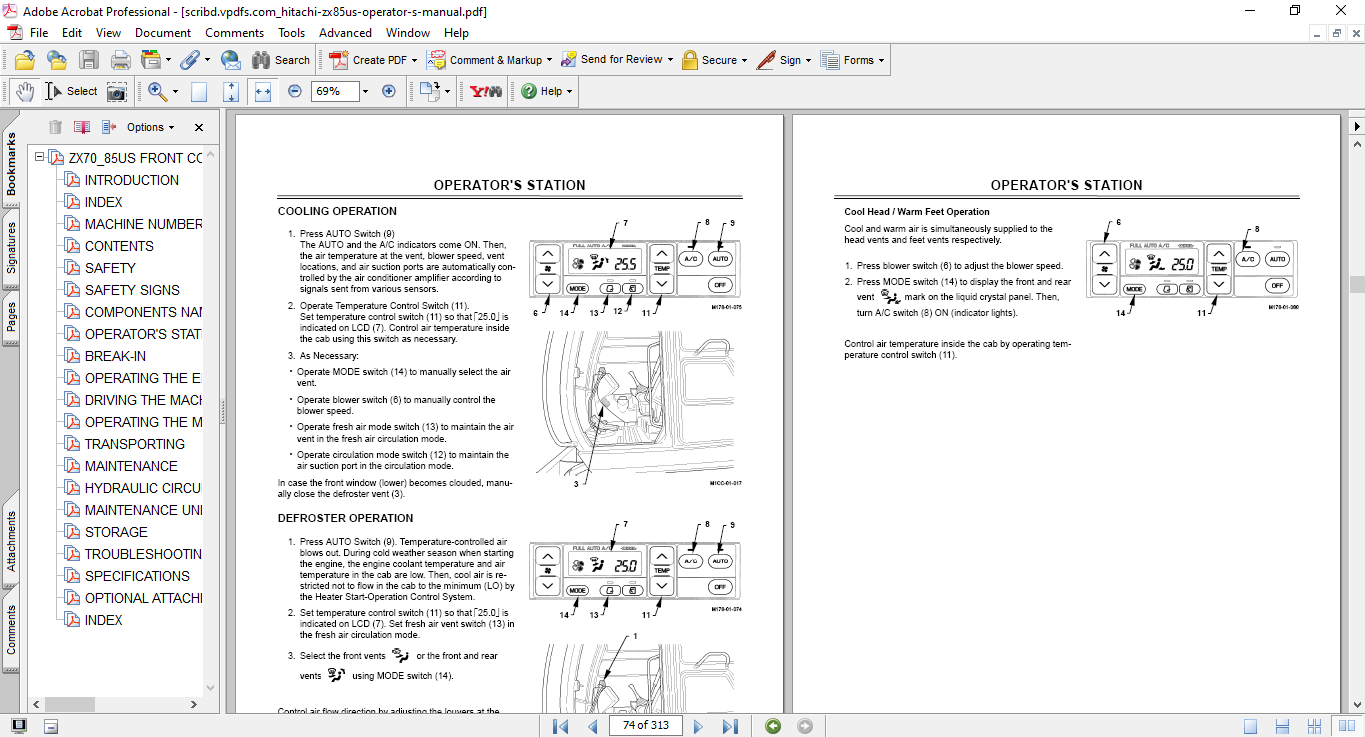Click the Save disk icon
The height and width of the screenshot is (737, 1365).
tap(88, 60)
